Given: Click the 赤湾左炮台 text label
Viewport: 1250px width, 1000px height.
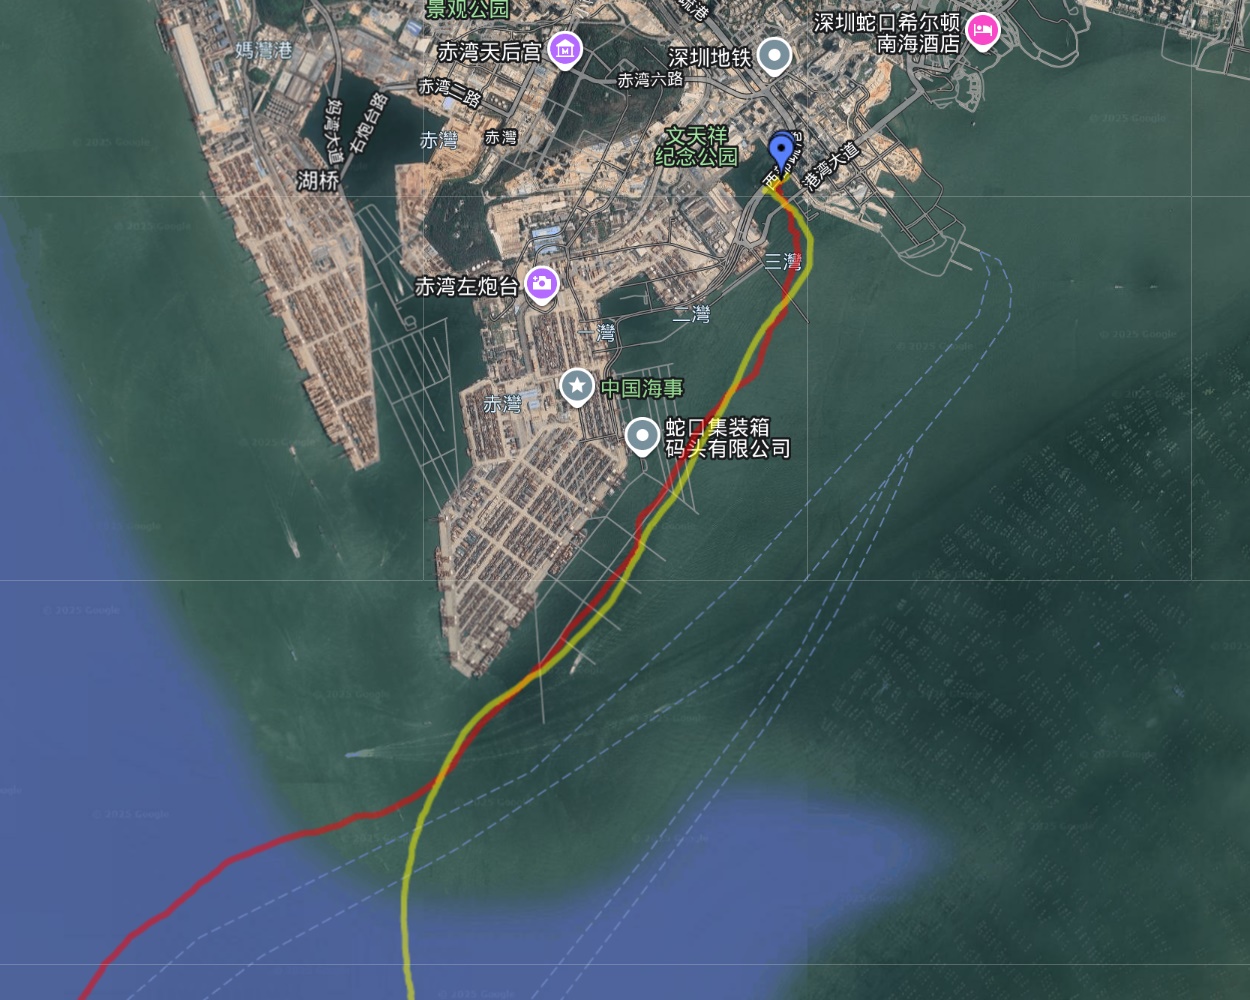Looking at the screenshot, I should pyautogui.click(x=467, y=287).
